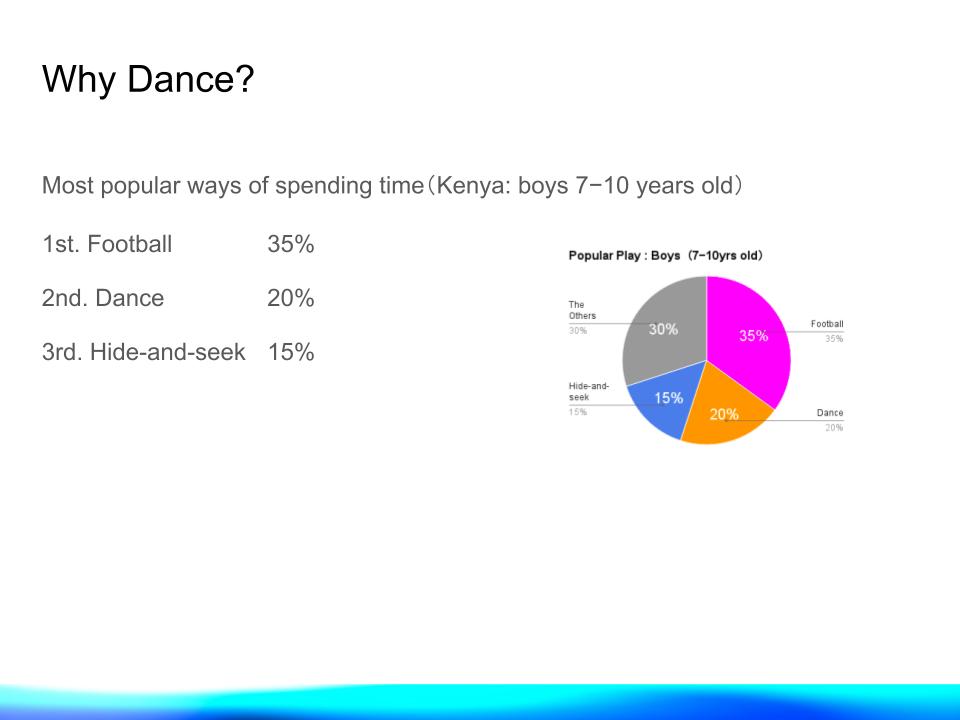This screenshot has width=960, height=720.
Task: Click small gray 35% under Football callout label
Action: [834, 339]
